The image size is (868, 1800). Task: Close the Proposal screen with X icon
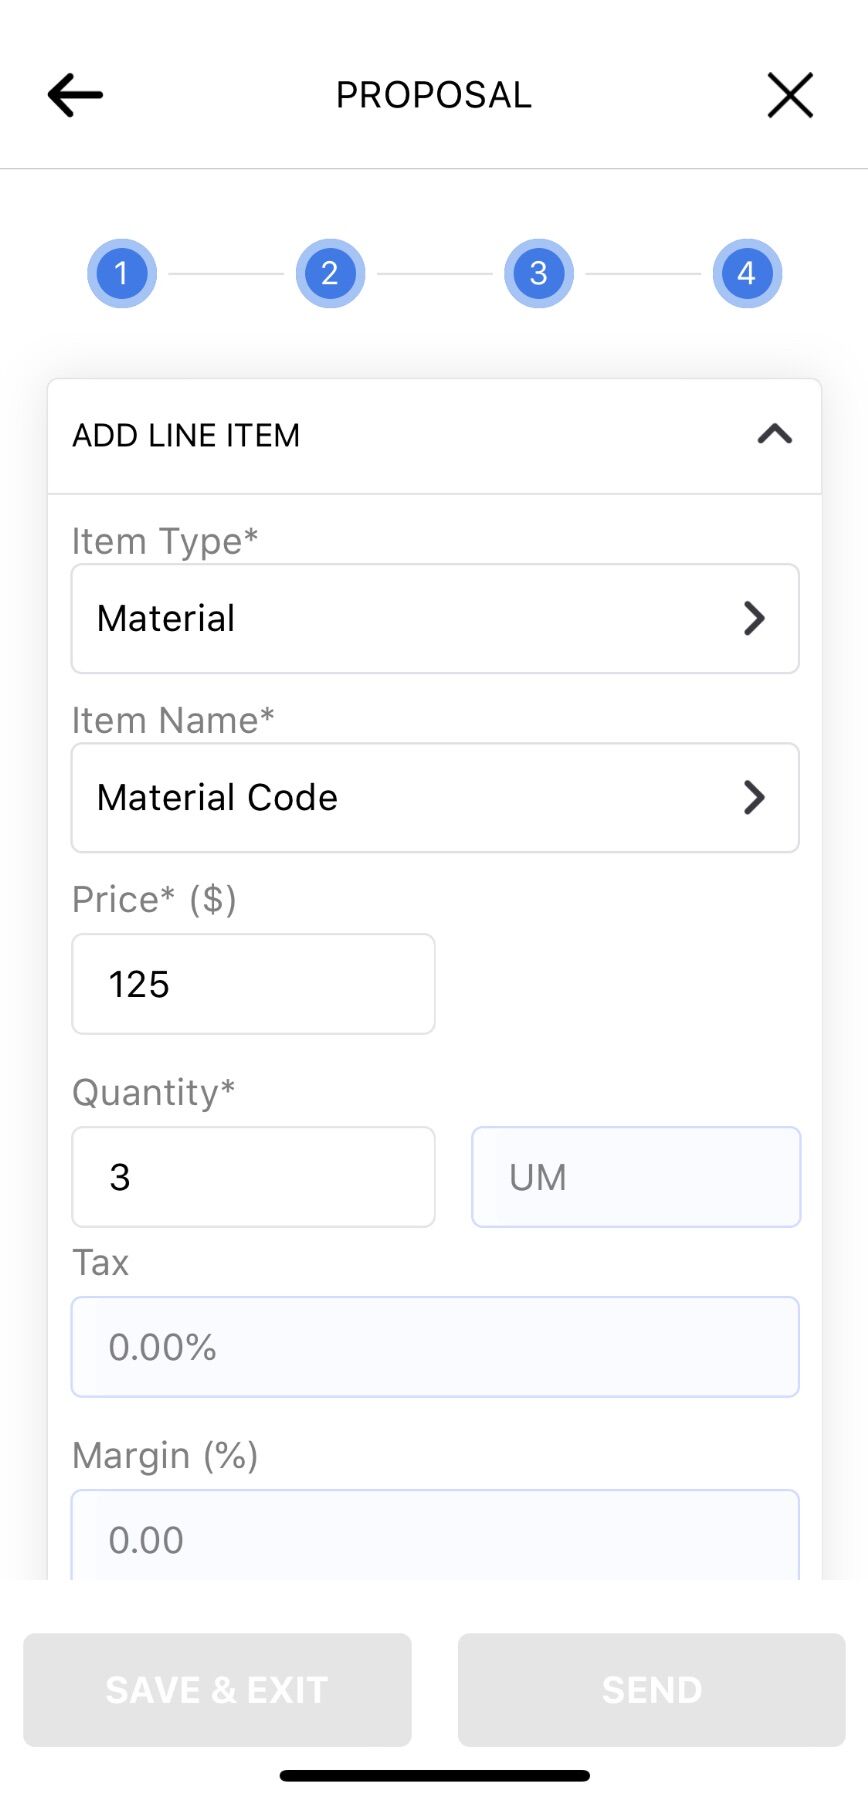(x=790, y=95)
